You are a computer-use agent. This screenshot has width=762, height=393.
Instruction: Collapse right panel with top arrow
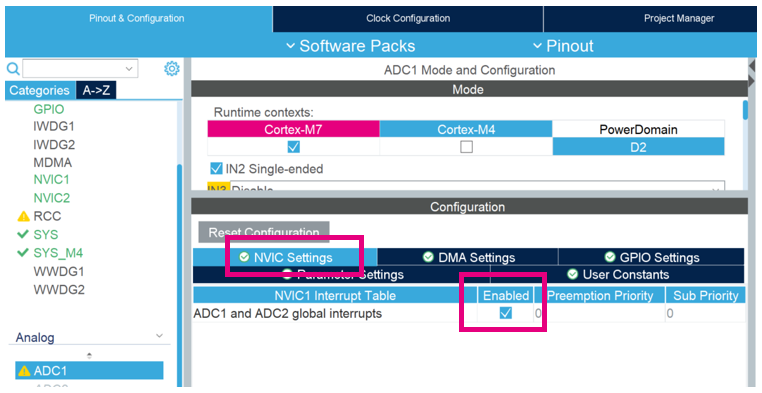pos(752,65)
